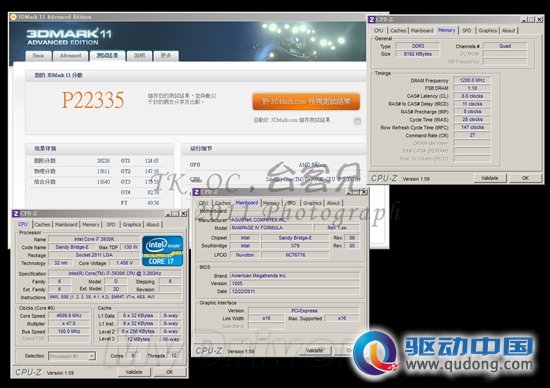Click the BIOS Brand American Megatrends Inc. field
The width and height of the screenshot is (550, 388).
tap(295, 276)
